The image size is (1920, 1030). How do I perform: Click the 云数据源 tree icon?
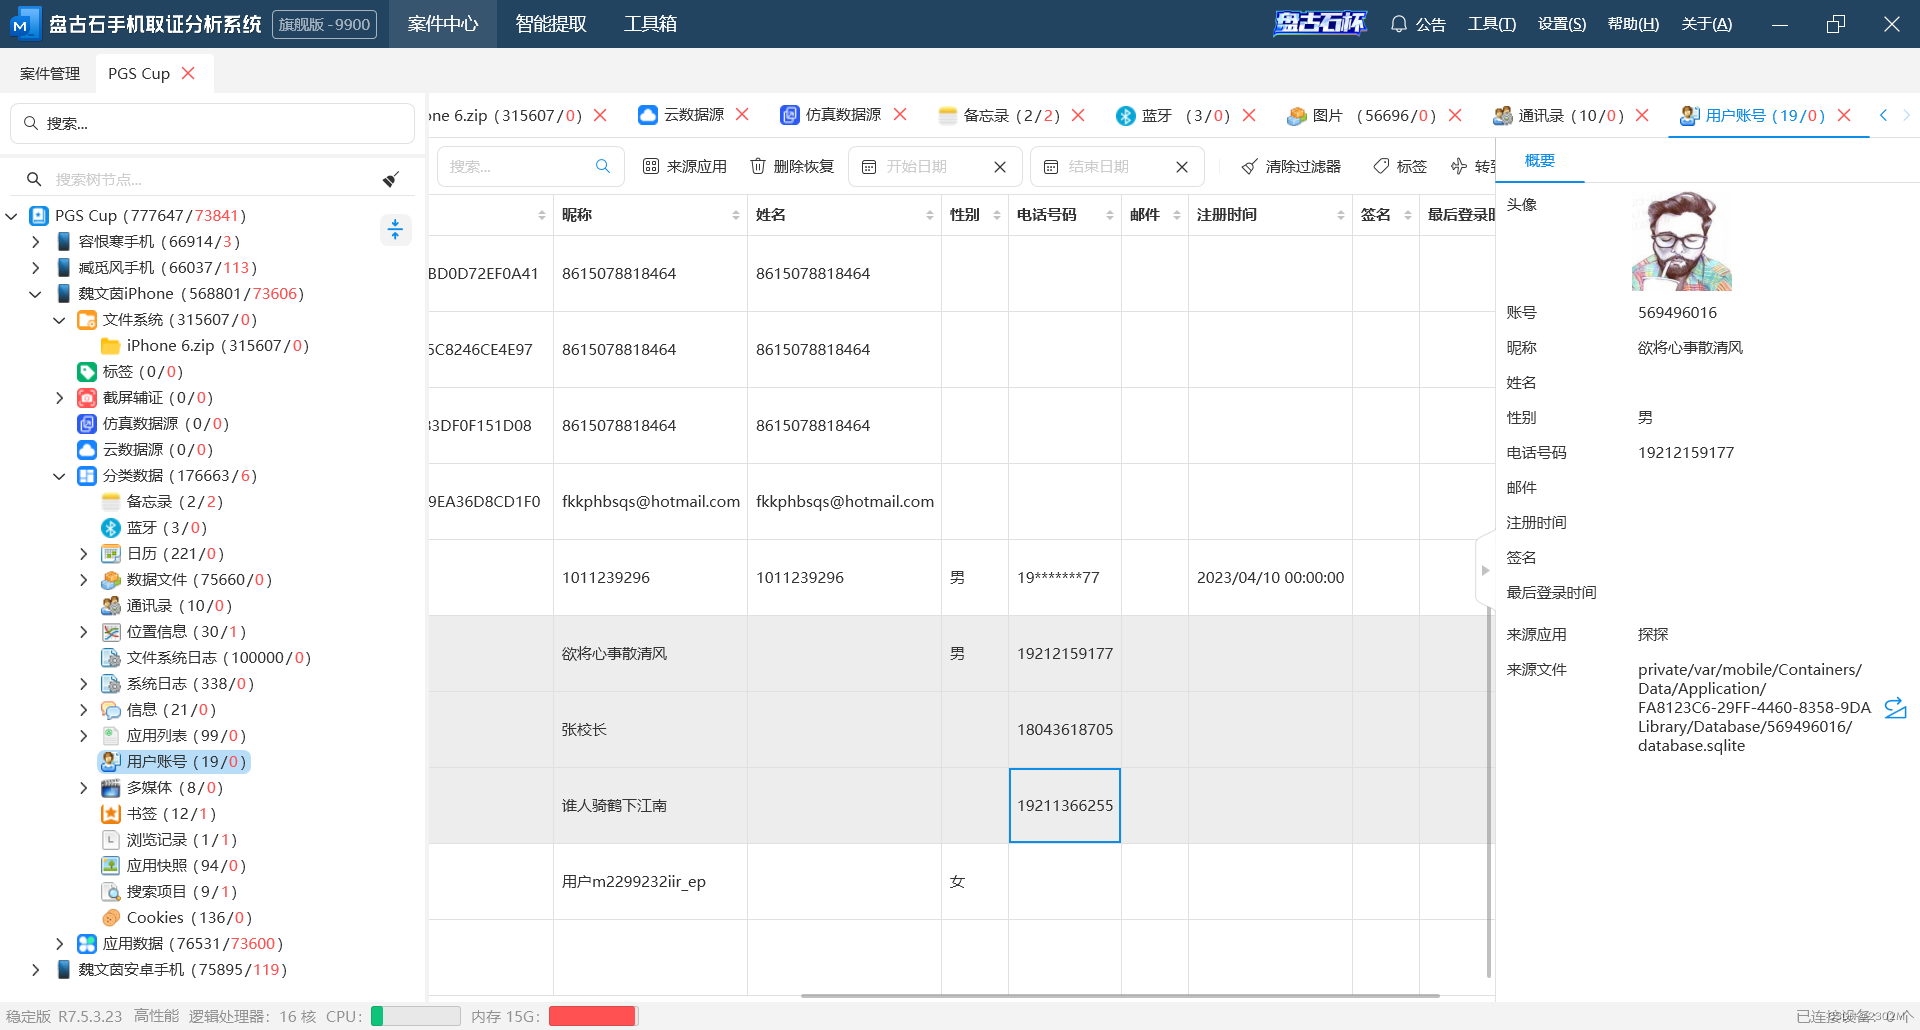(87, 449)
